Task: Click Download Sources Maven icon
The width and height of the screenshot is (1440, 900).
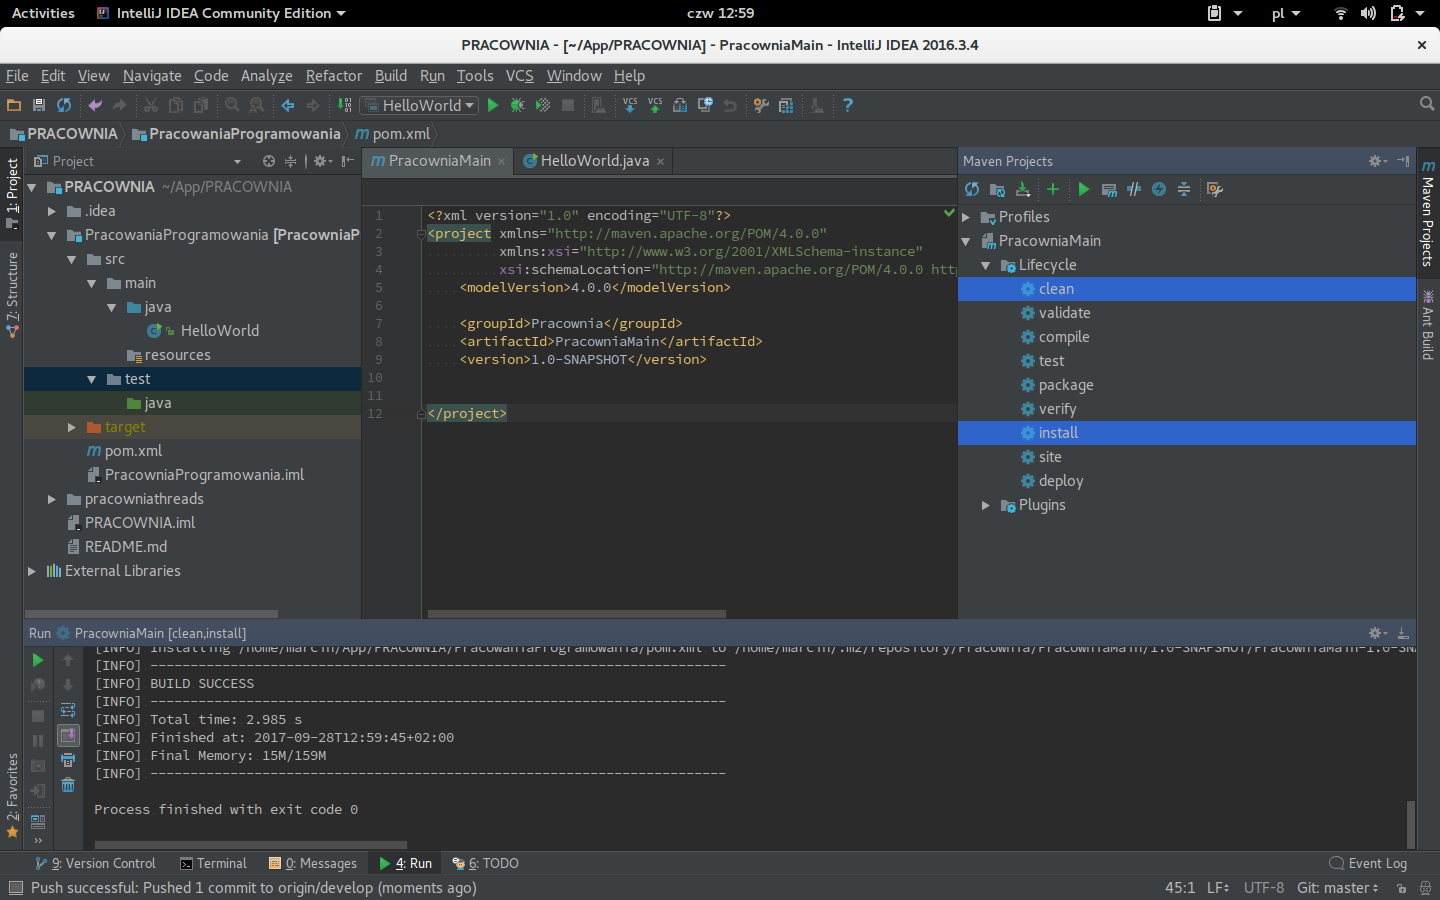Action: [1022, 189]
